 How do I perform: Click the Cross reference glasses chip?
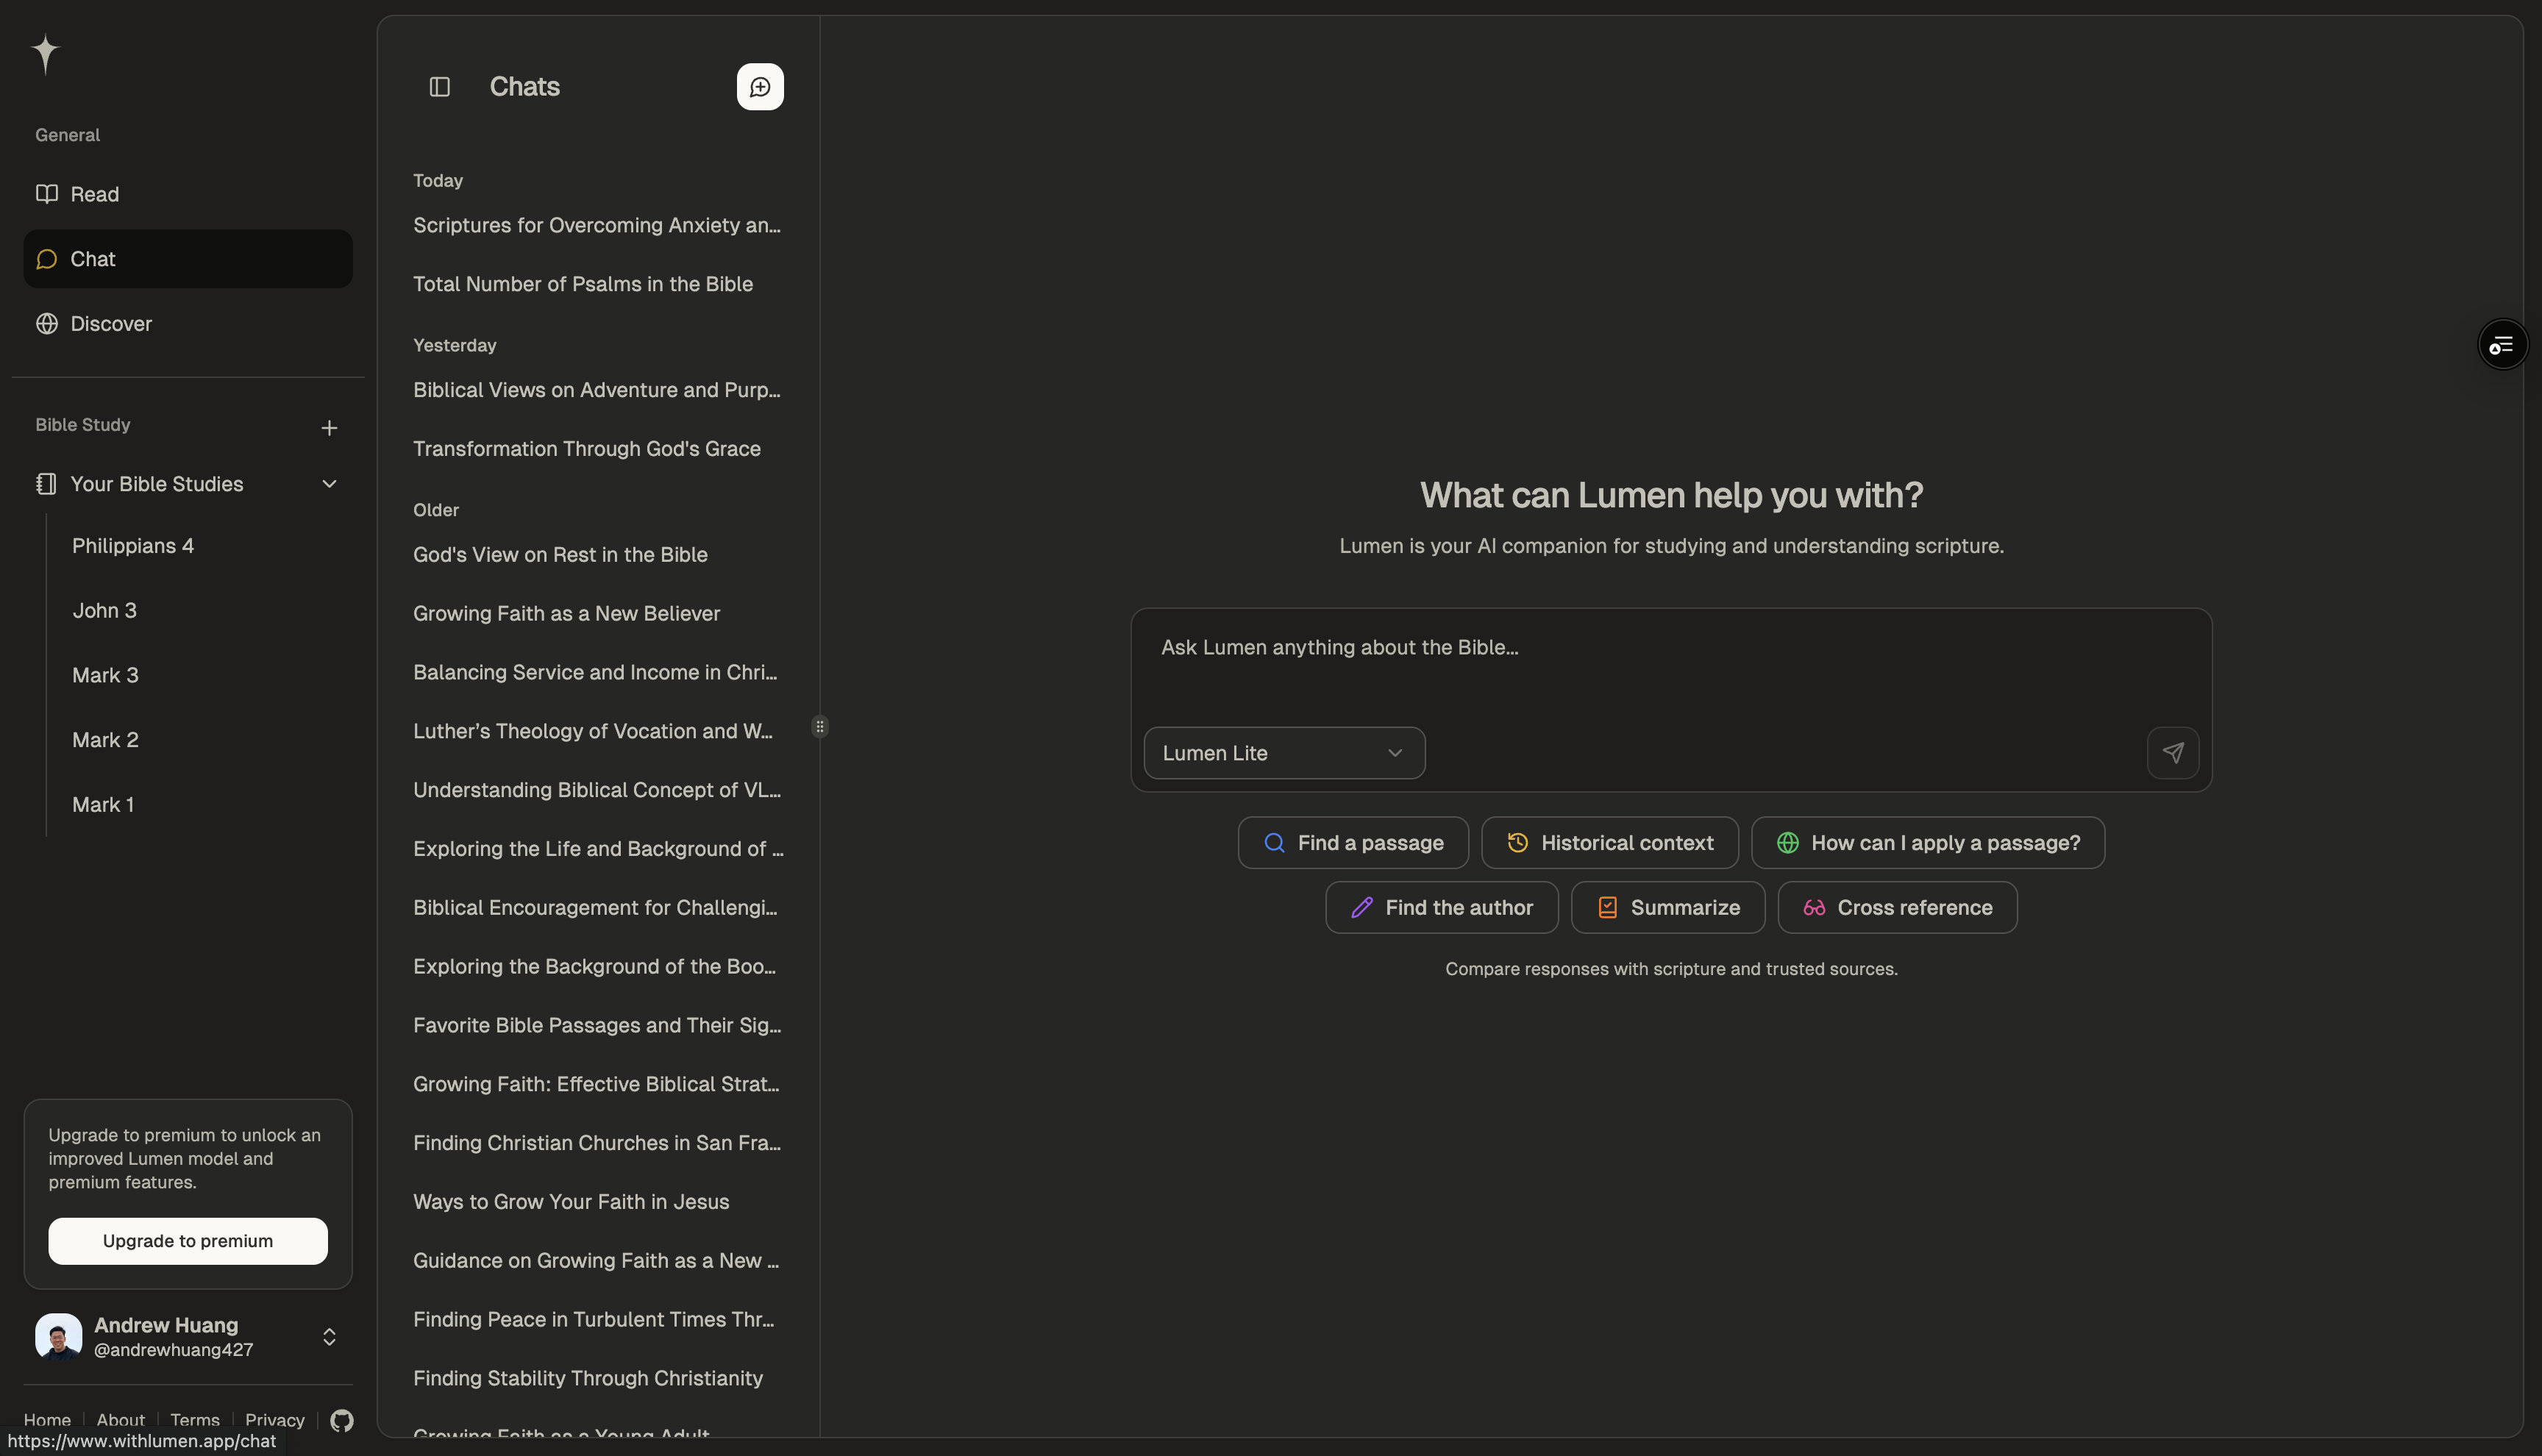pyautogui.click(x=1896, y=908)
